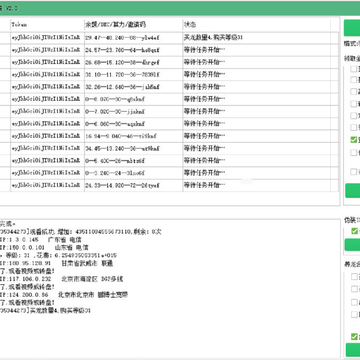Select the table status cell 买龙数量4,购买等级31
The height and width of the screenshot is (360, 360).
point(256,38)
